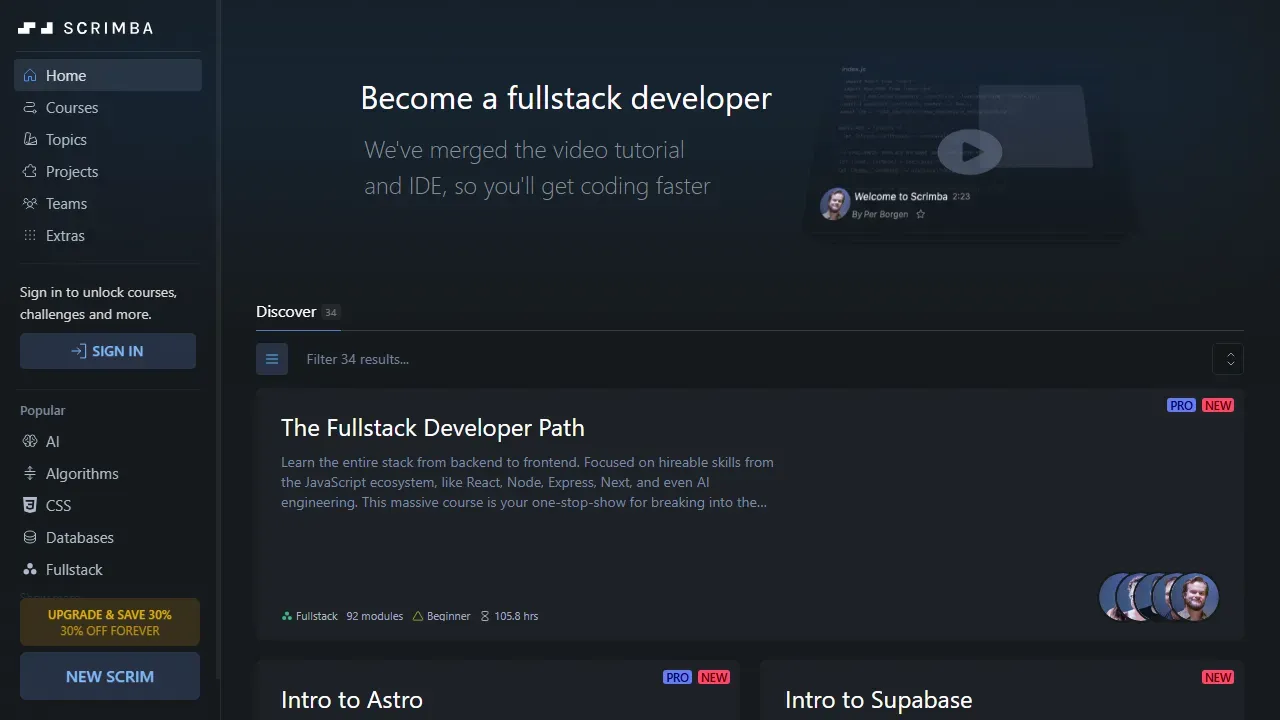Image resolution: width=1280 pixels, height=720 pixels.
Task: Select Teams in the sidebar
Action: point(108,203)
